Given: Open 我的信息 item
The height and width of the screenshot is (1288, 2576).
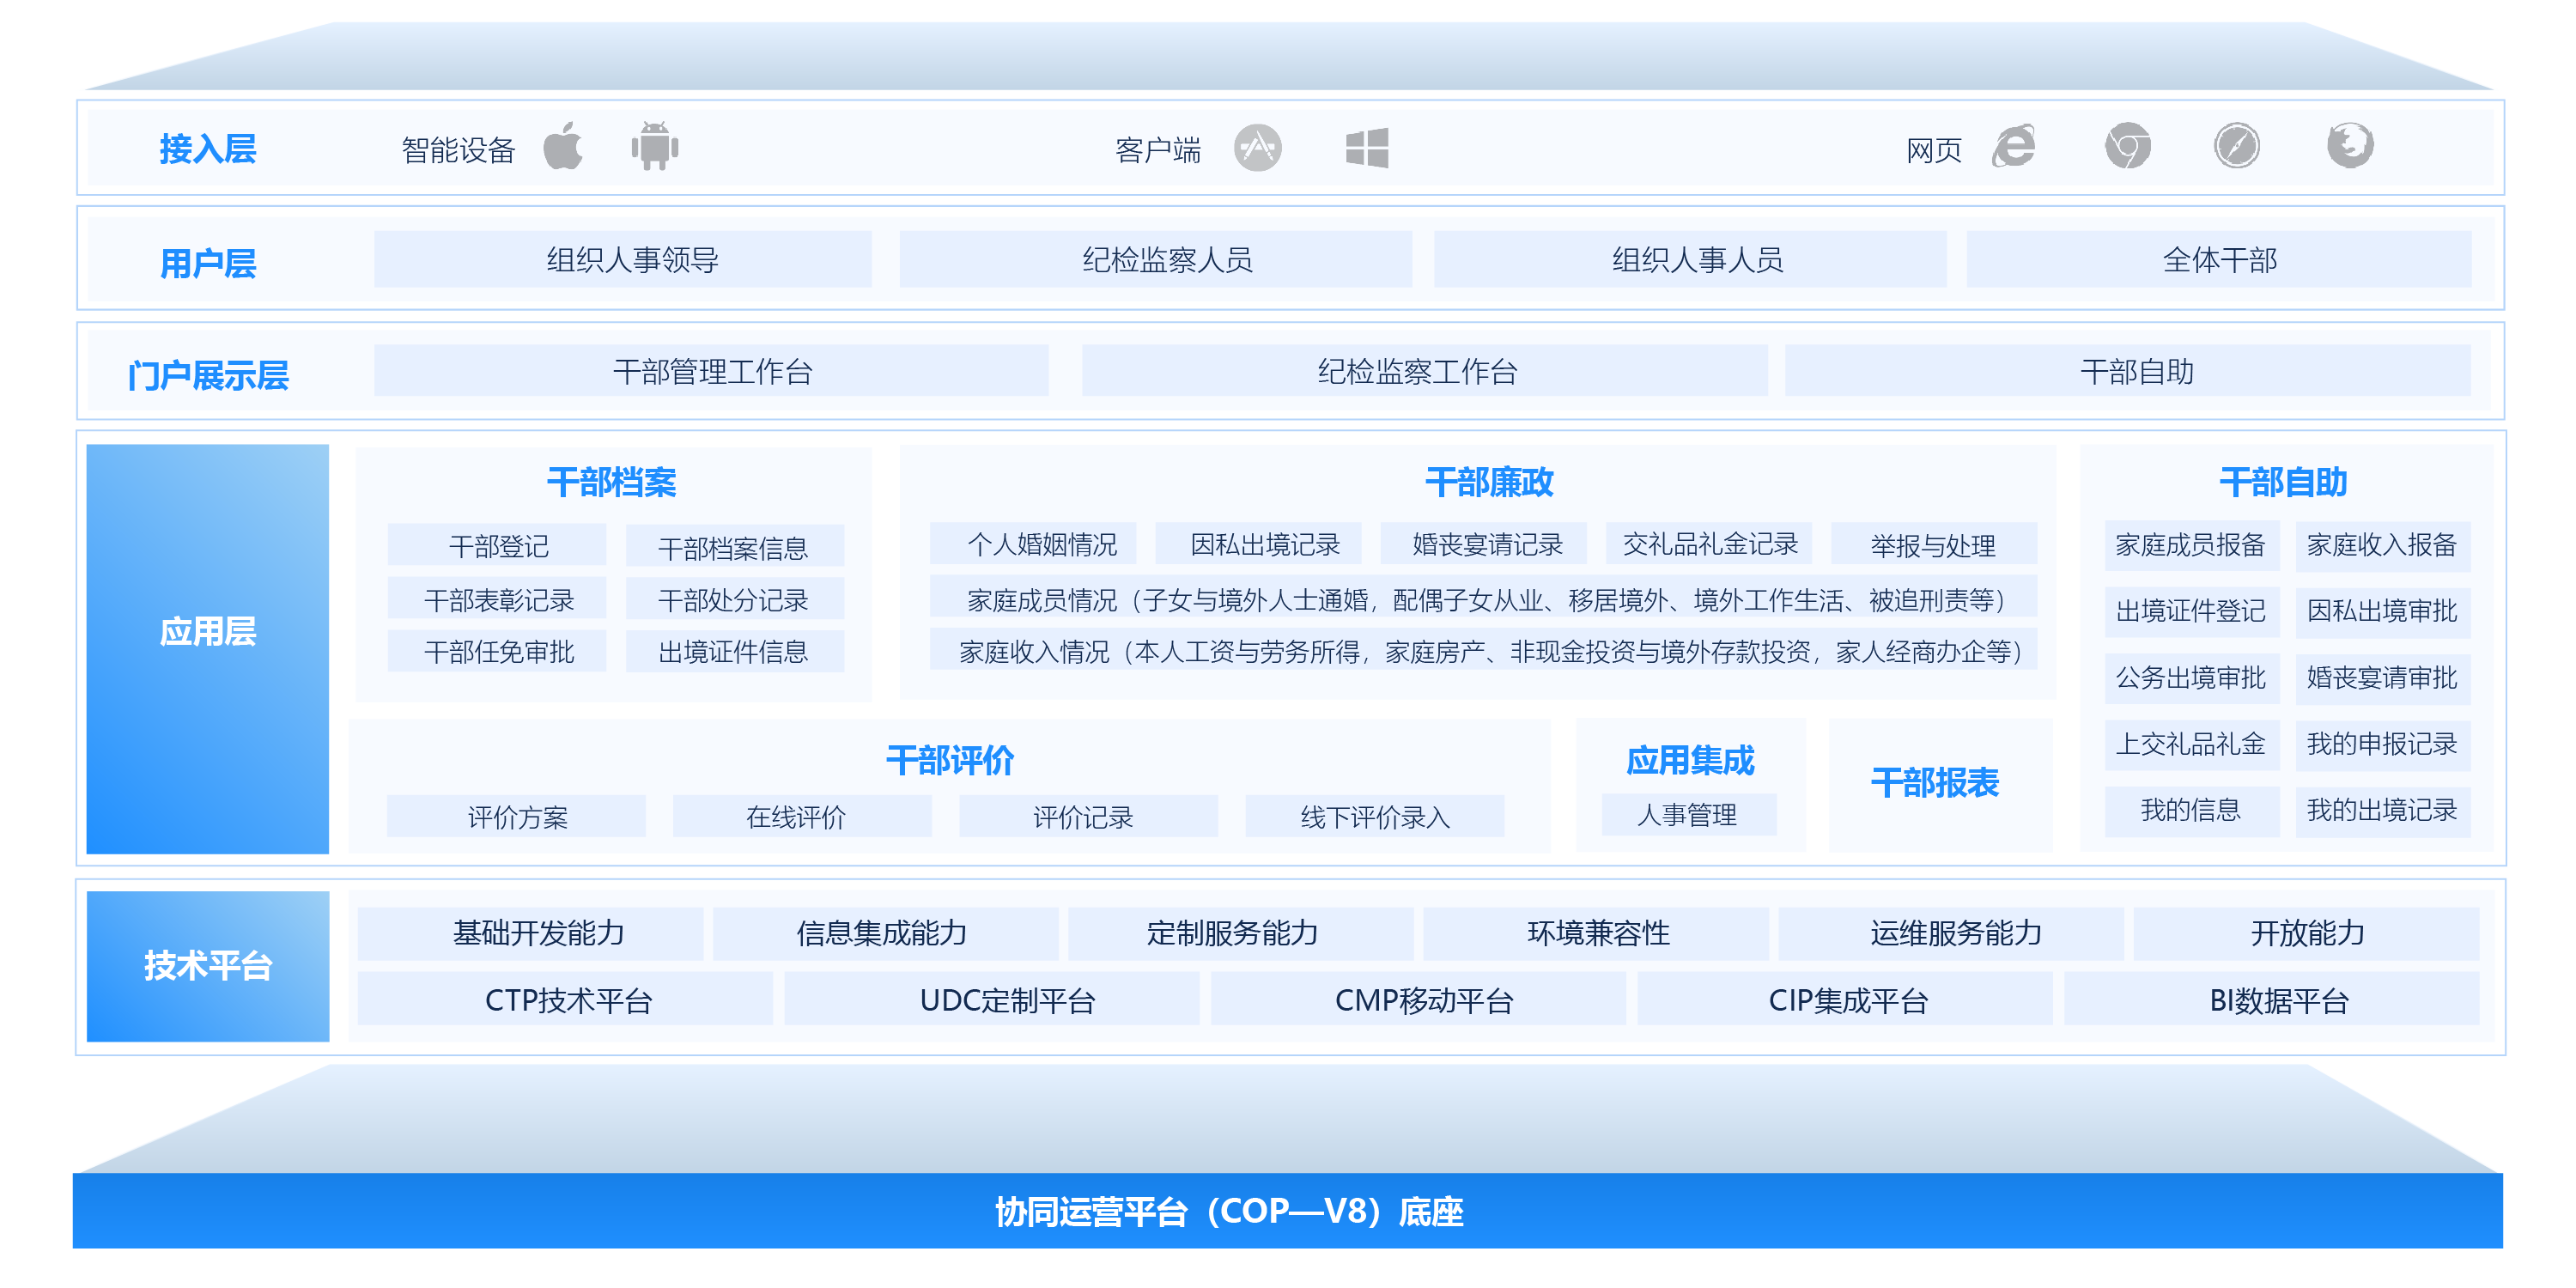Looking at the screenshot, I should (x=2192, y=811).
